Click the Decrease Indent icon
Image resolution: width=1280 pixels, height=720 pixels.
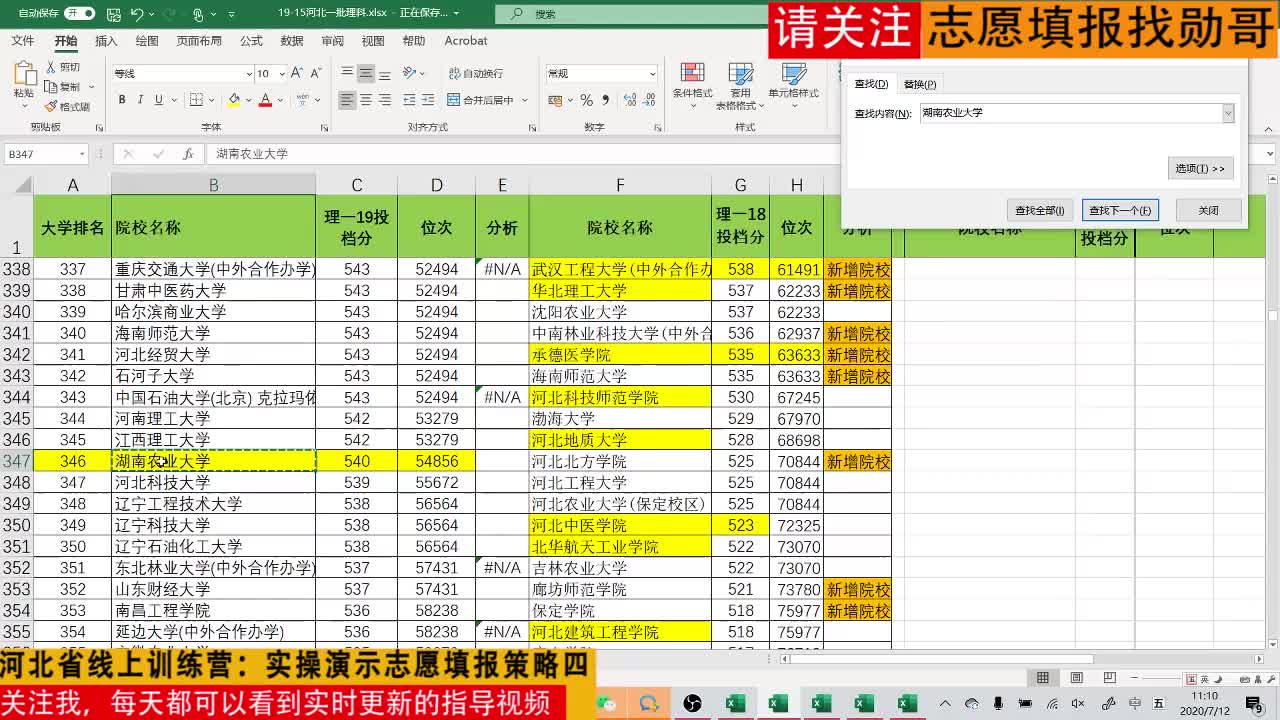(x=408, y=100)
